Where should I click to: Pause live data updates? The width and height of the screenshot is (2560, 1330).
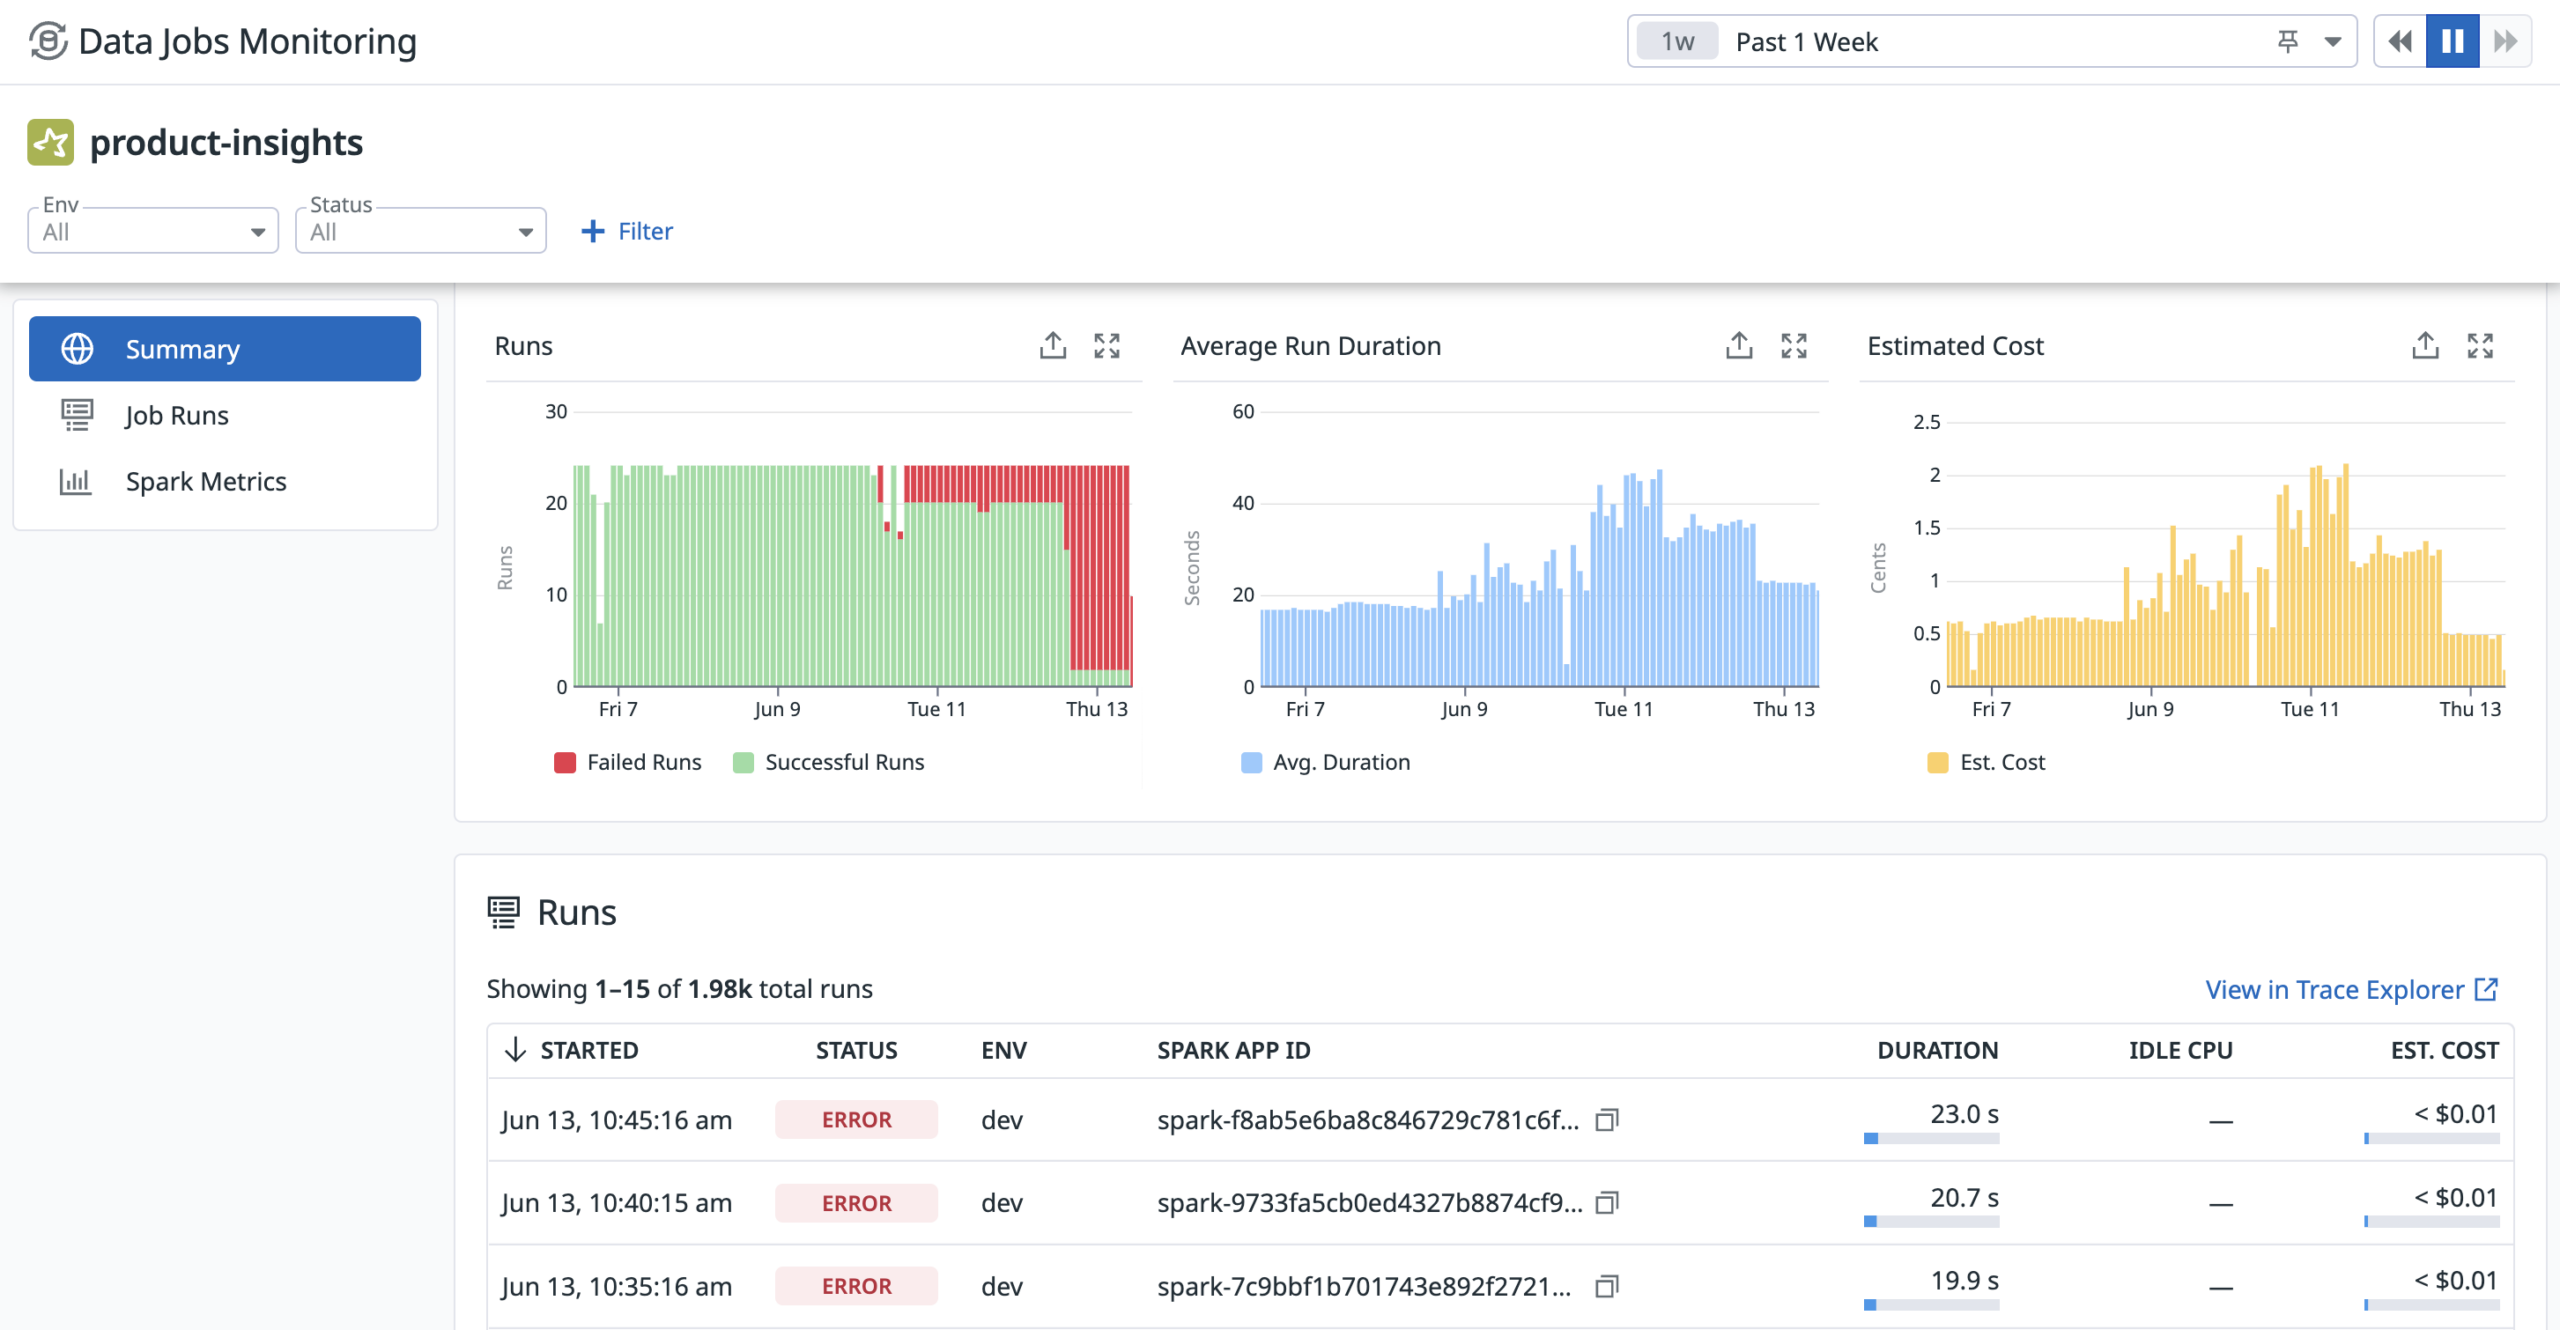[2452, 42]
